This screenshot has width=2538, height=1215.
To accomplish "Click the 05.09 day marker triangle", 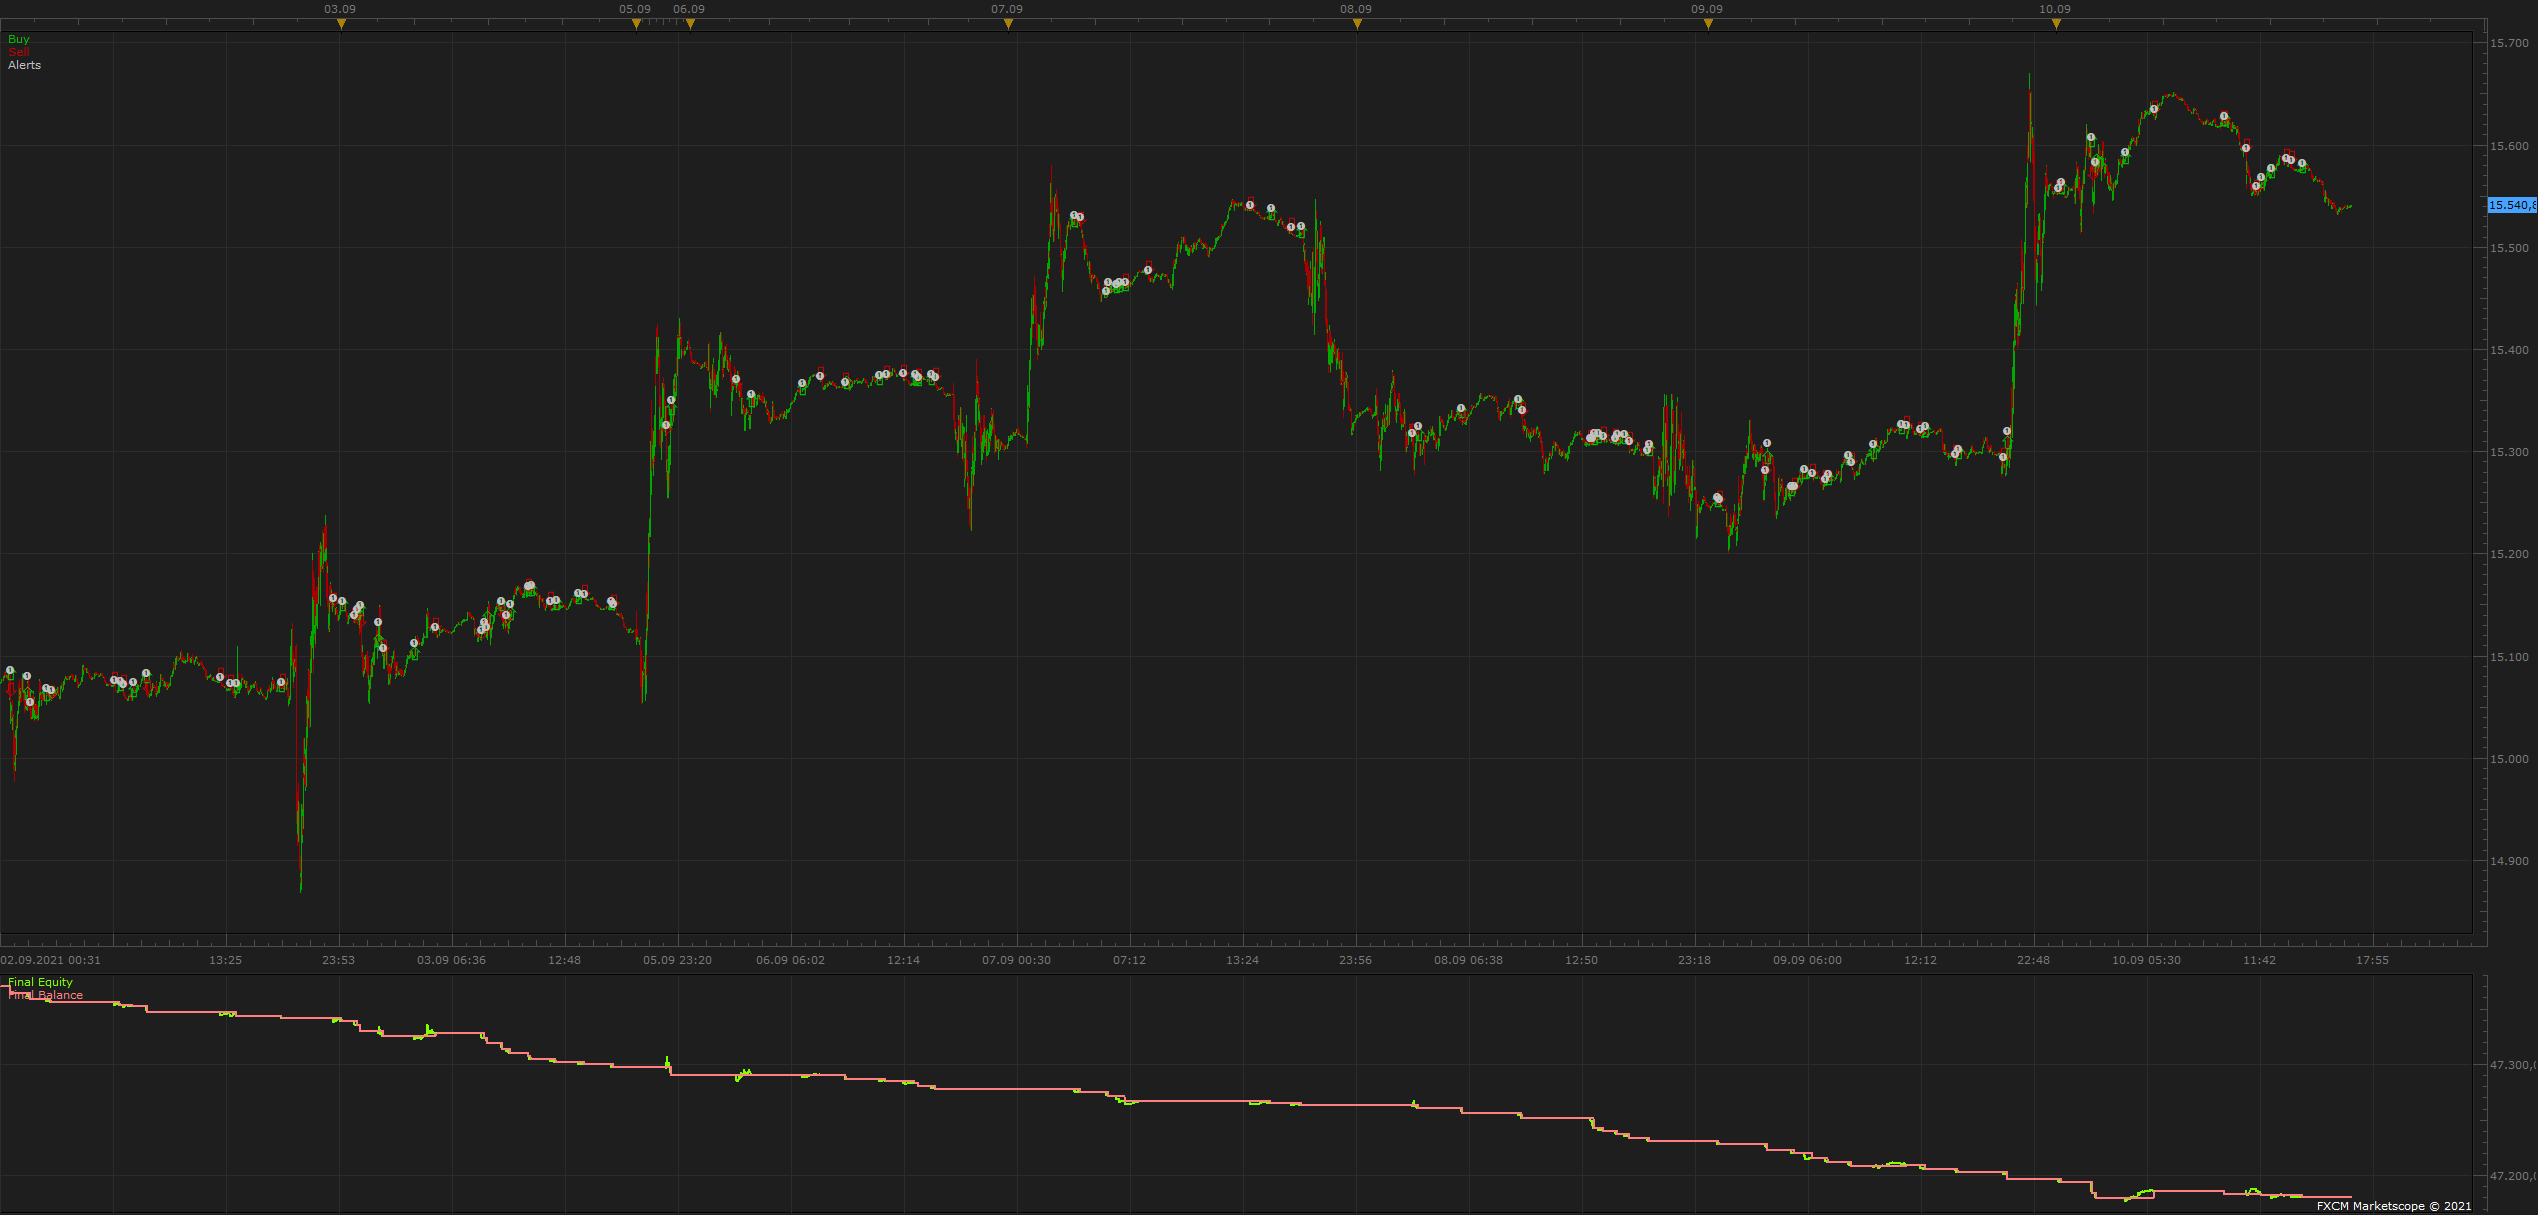I will coord(636,24).
